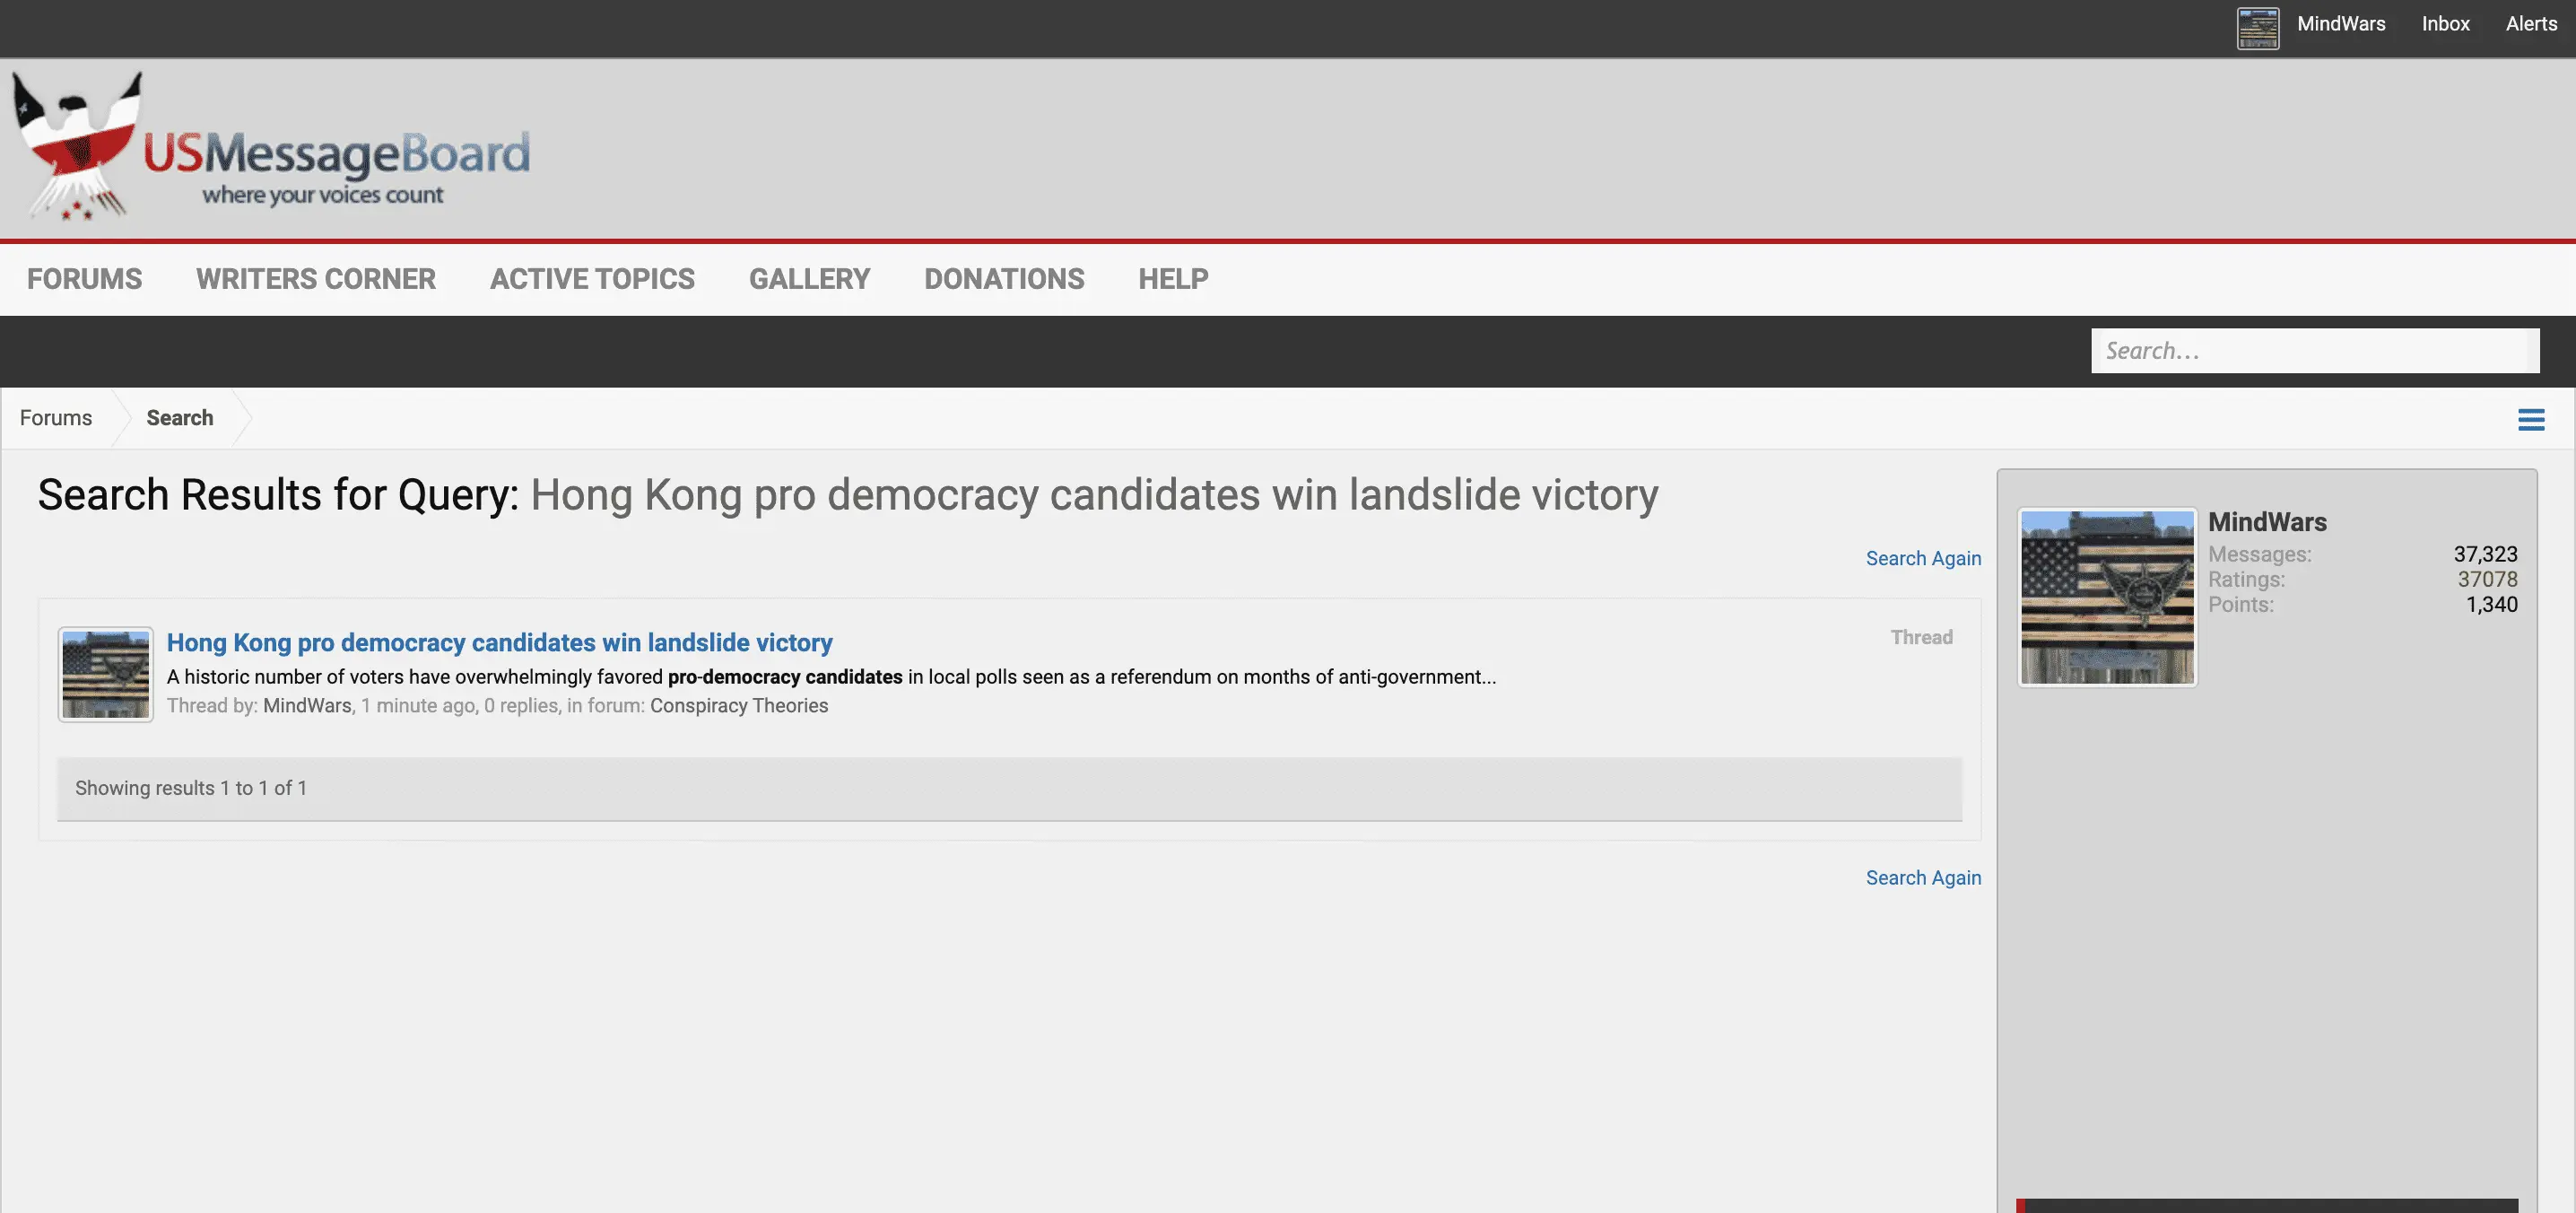
Task: Open the Help navigation item
Action: pyautogui.click(x=1173, y=279)
